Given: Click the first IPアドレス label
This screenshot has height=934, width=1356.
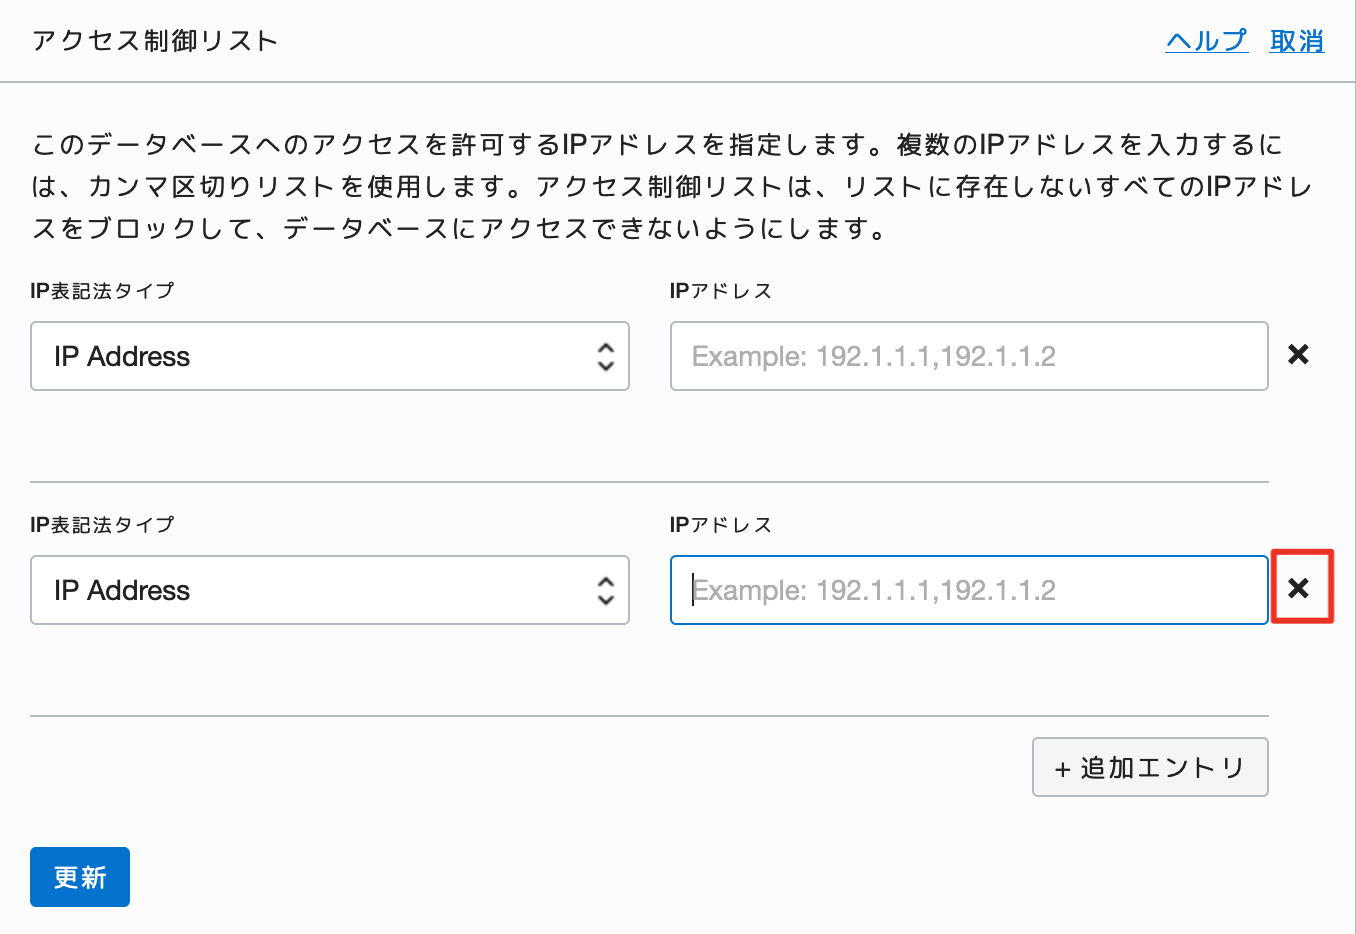Looking at the screenshot, I should (721, 291).
